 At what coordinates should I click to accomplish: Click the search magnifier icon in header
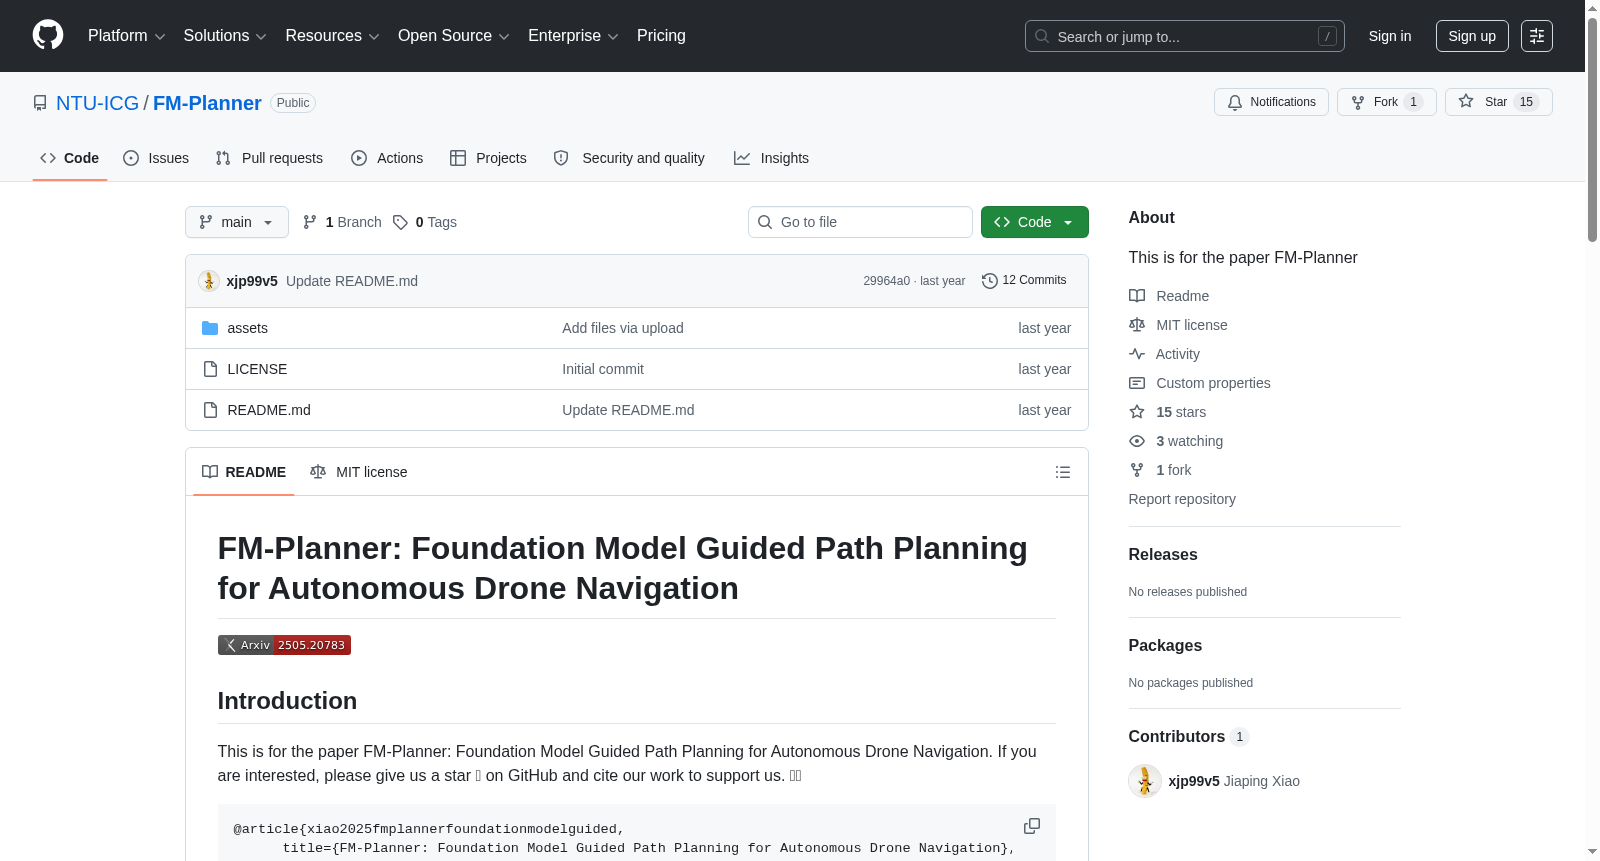pos(1042,36)
